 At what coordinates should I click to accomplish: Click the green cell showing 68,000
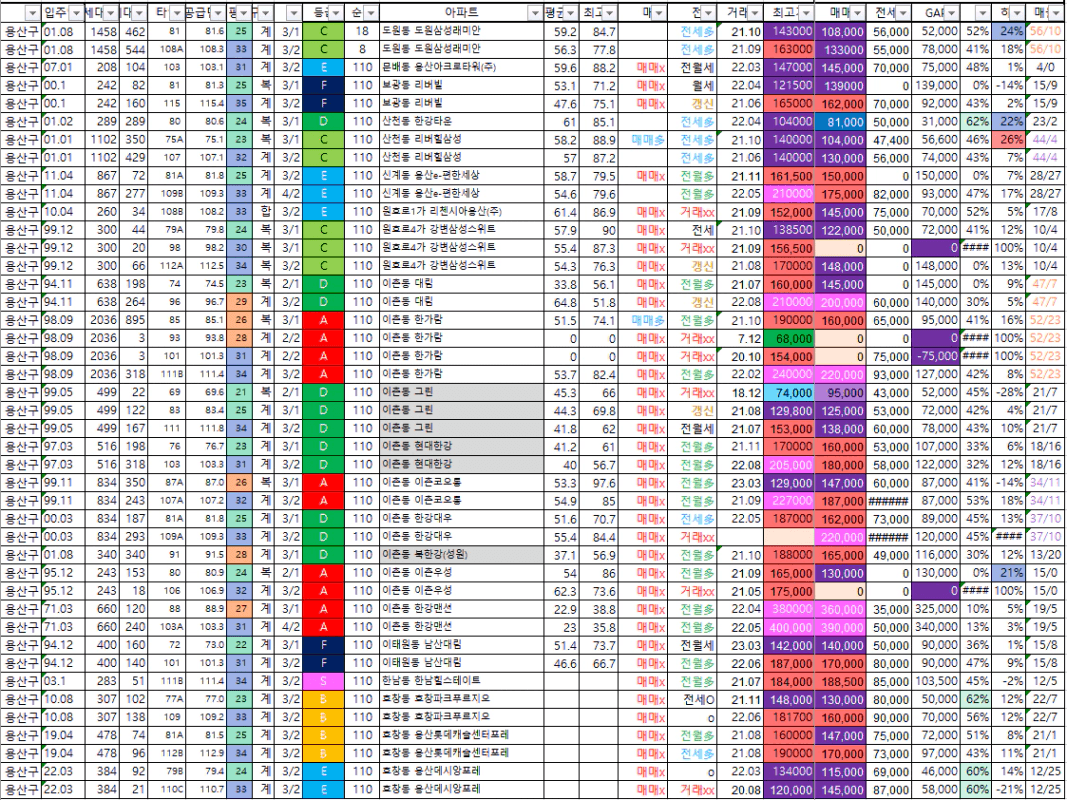[x=789, y=338]
